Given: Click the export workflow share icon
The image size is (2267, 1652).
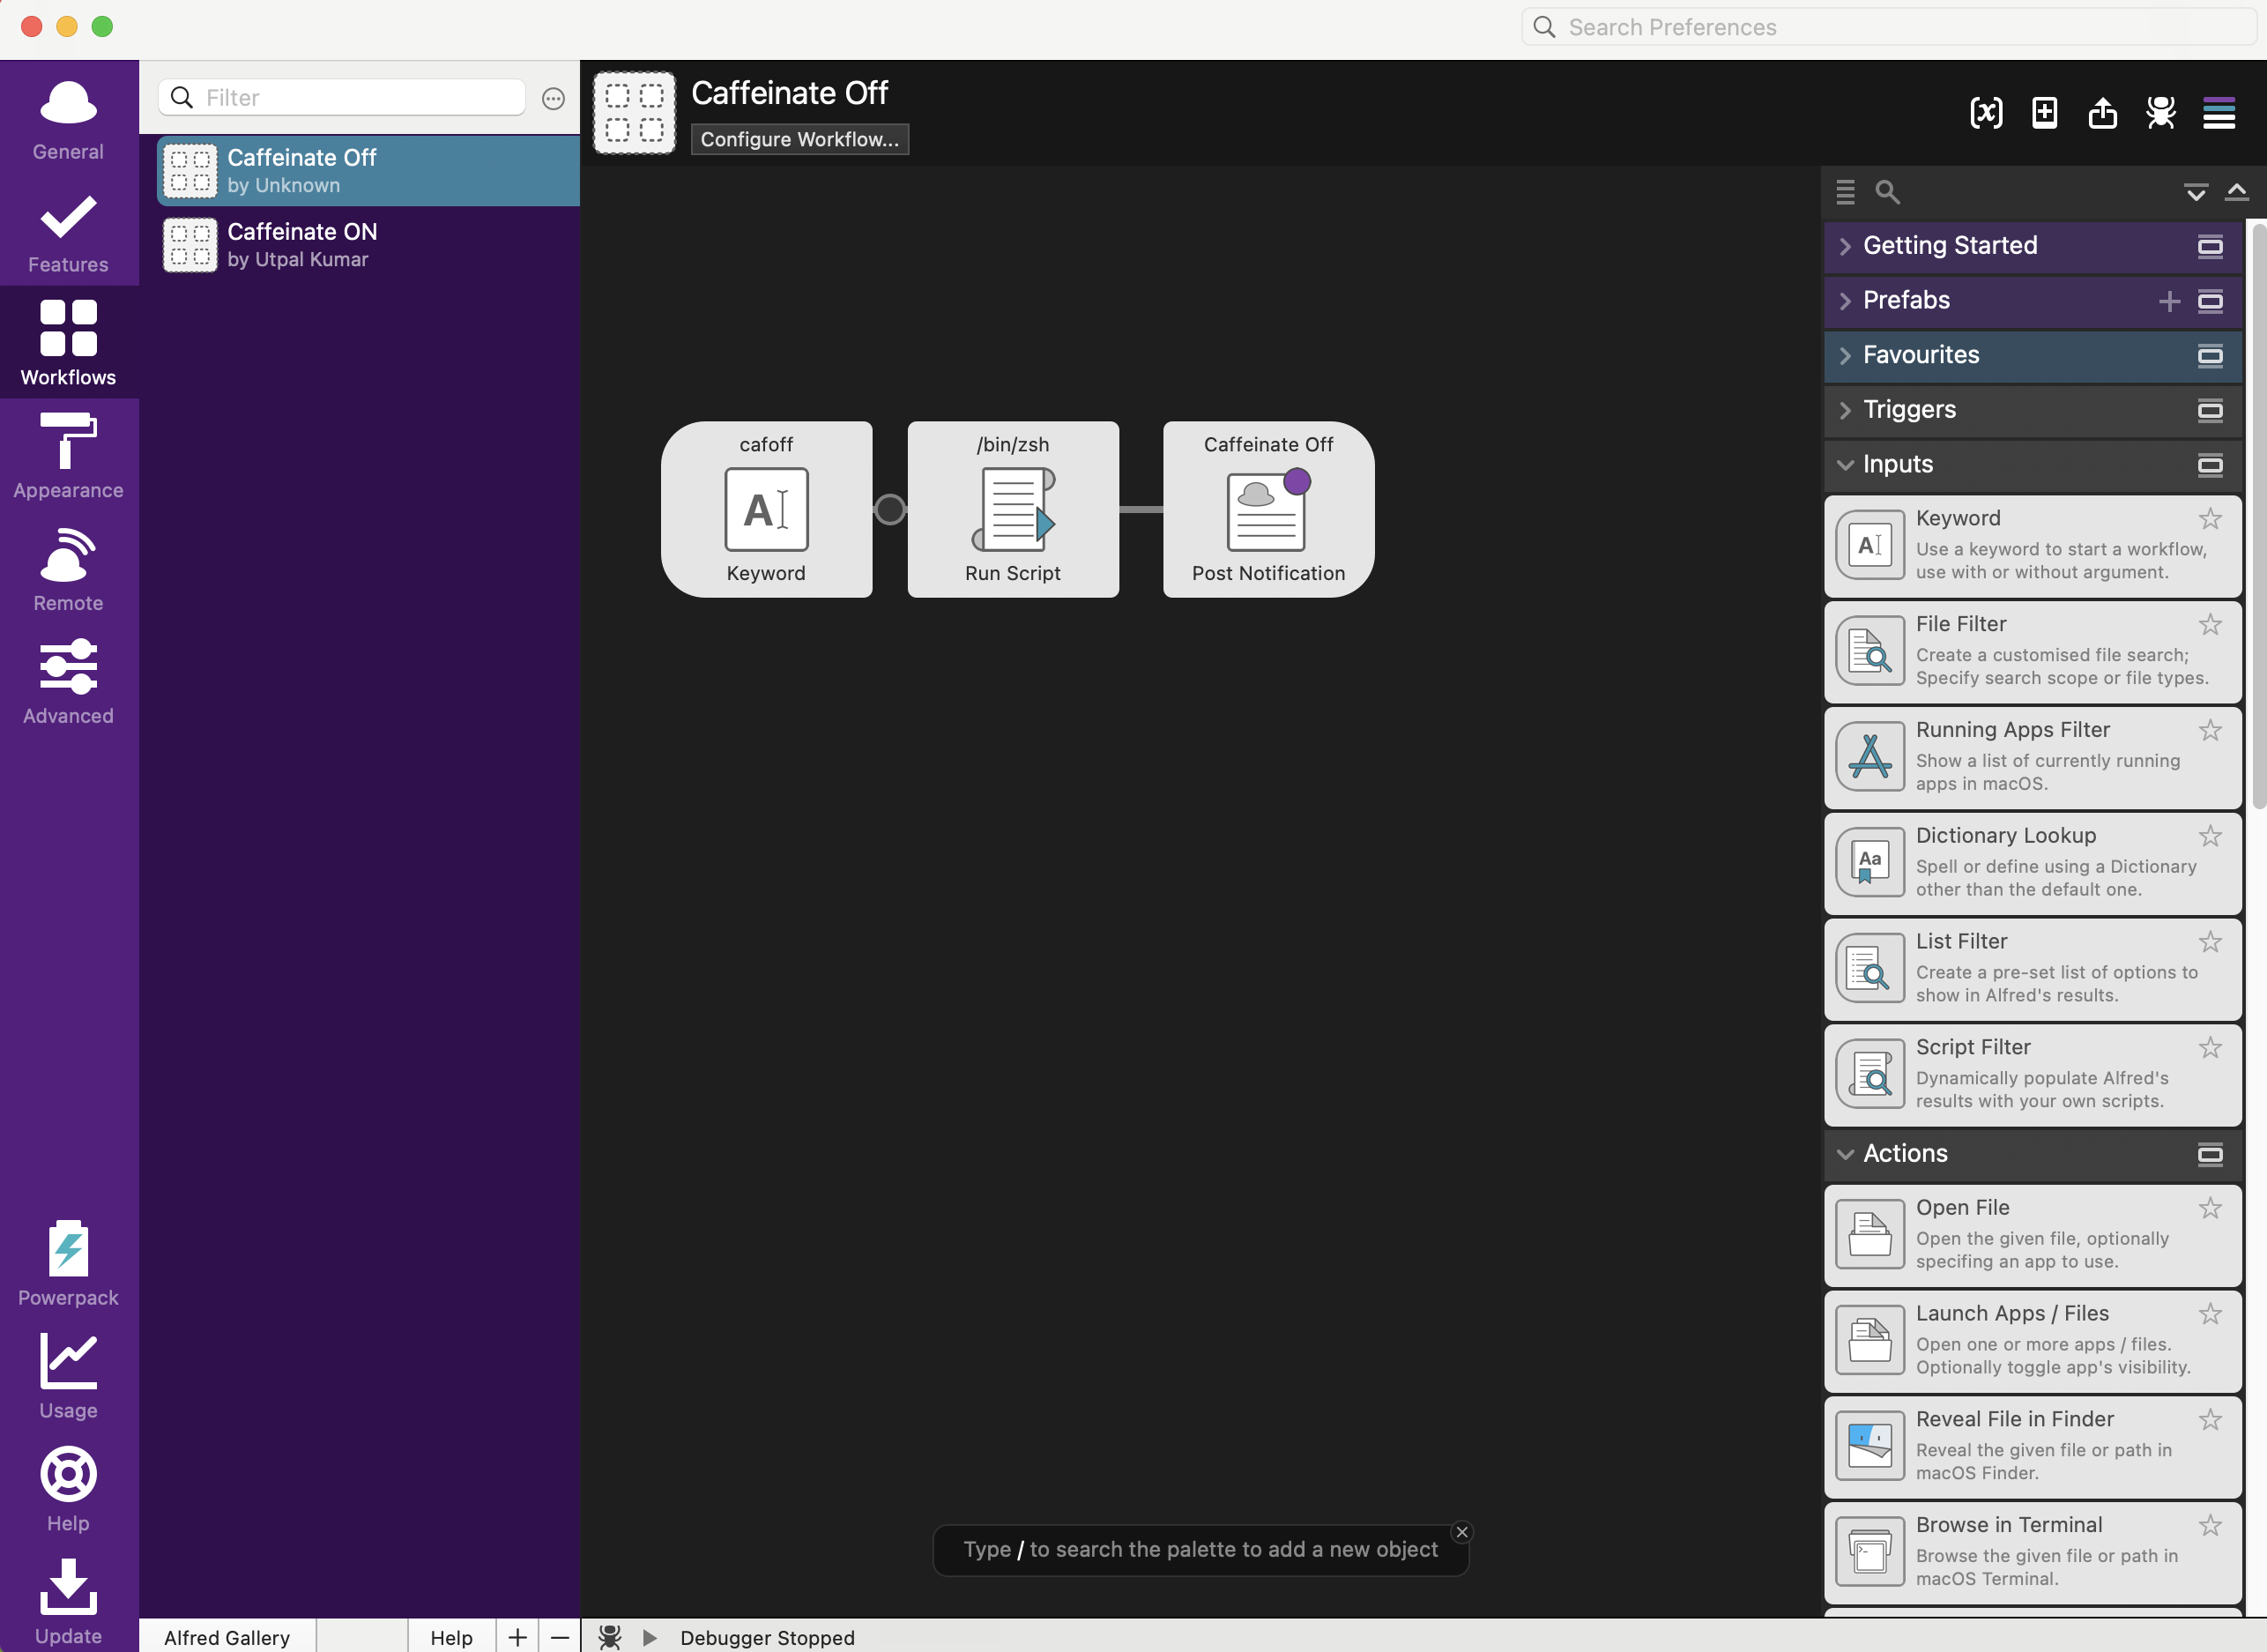Looking at the screenshot, I should point(2102,113).
